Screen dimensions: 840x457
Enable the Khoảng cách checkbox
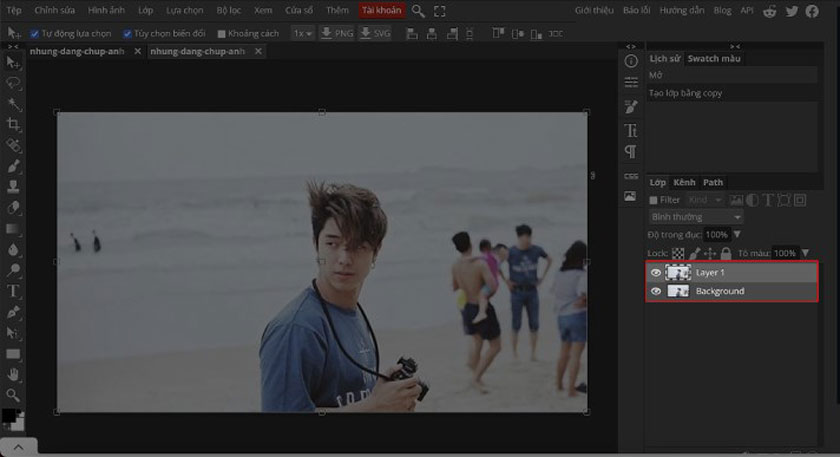tap(221, 34)
